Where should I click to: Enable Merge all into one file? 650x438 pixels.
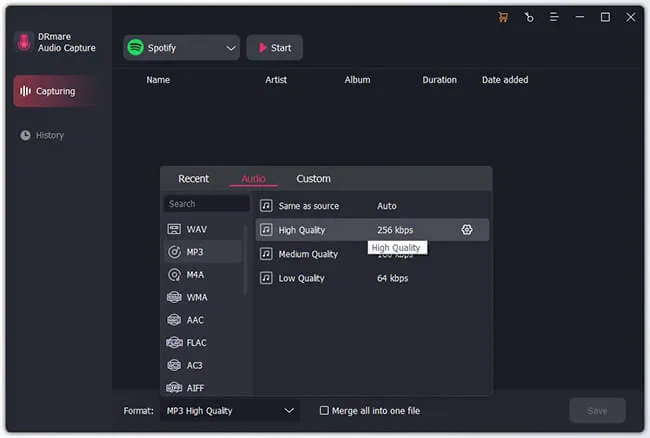click(x=324, y=410)
